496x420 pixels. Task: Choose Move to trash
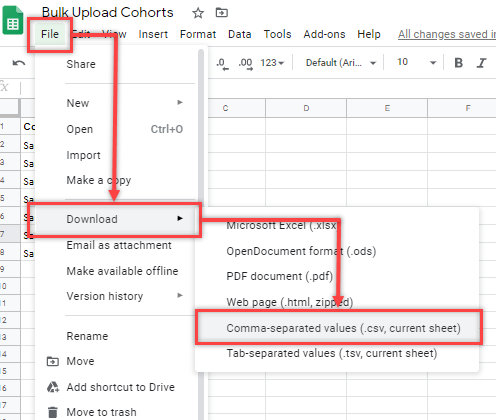coord(101,412)
